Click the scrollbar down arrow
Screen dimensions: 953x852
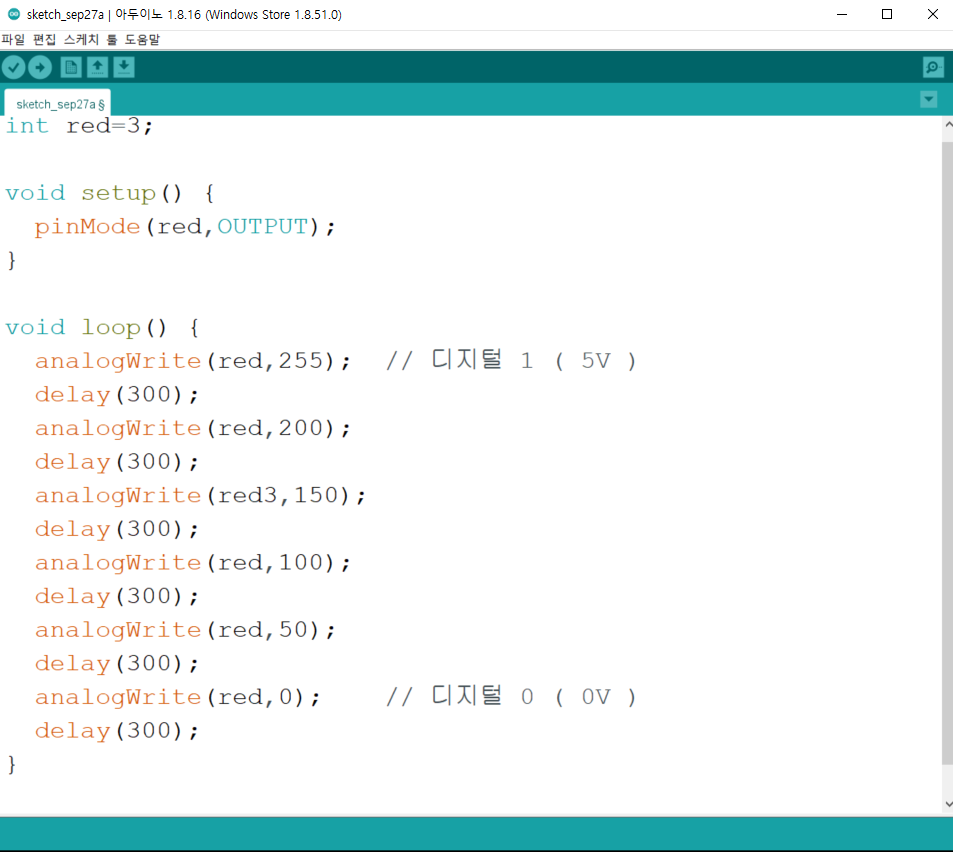(948, 804)
